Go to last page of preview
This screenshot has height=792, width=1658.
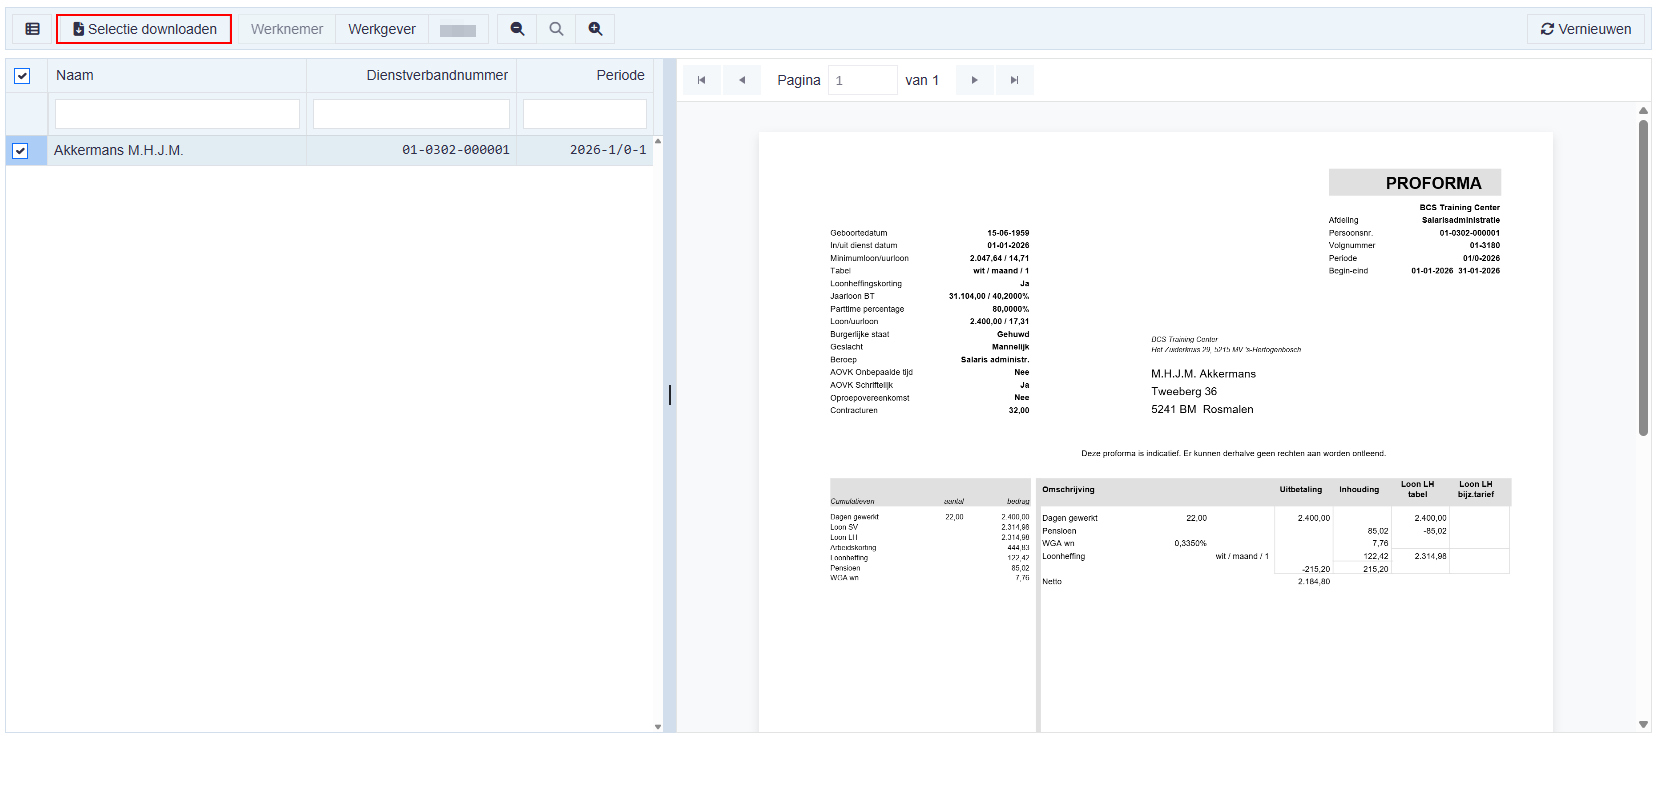1014,80
